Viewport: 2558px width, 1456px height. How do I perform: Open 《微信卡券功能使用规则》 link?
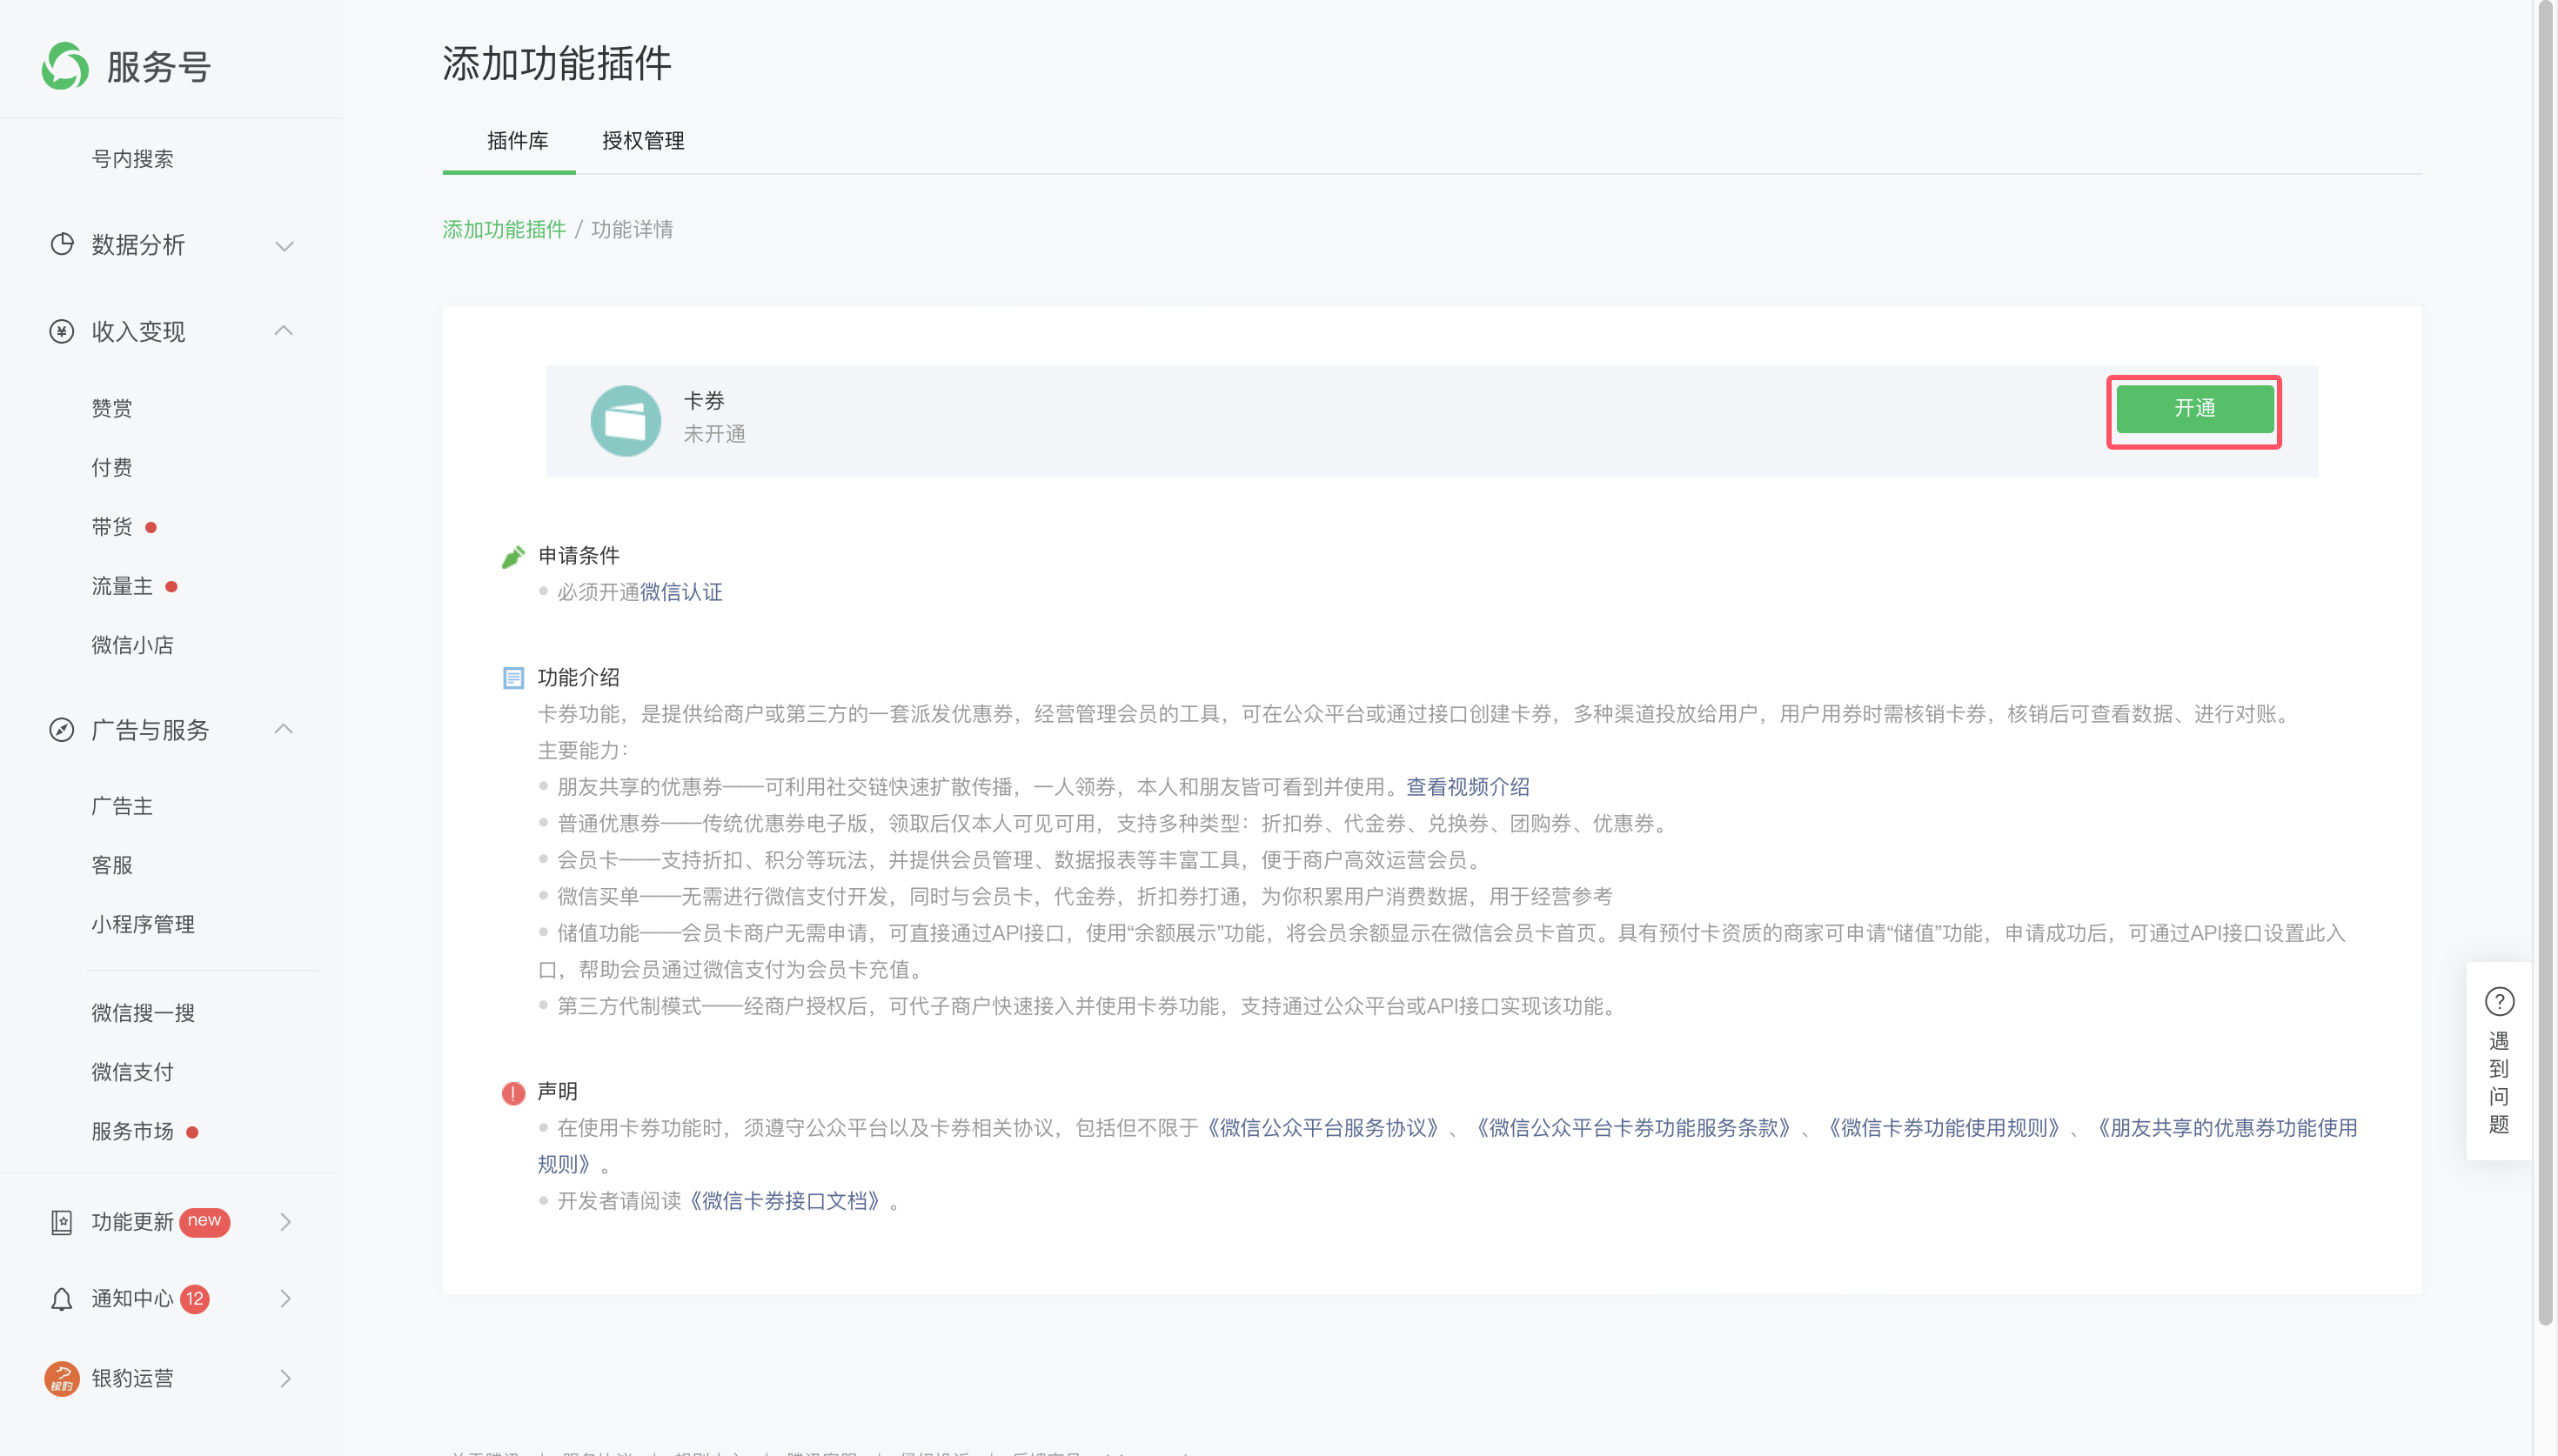pos(1944,1128)
